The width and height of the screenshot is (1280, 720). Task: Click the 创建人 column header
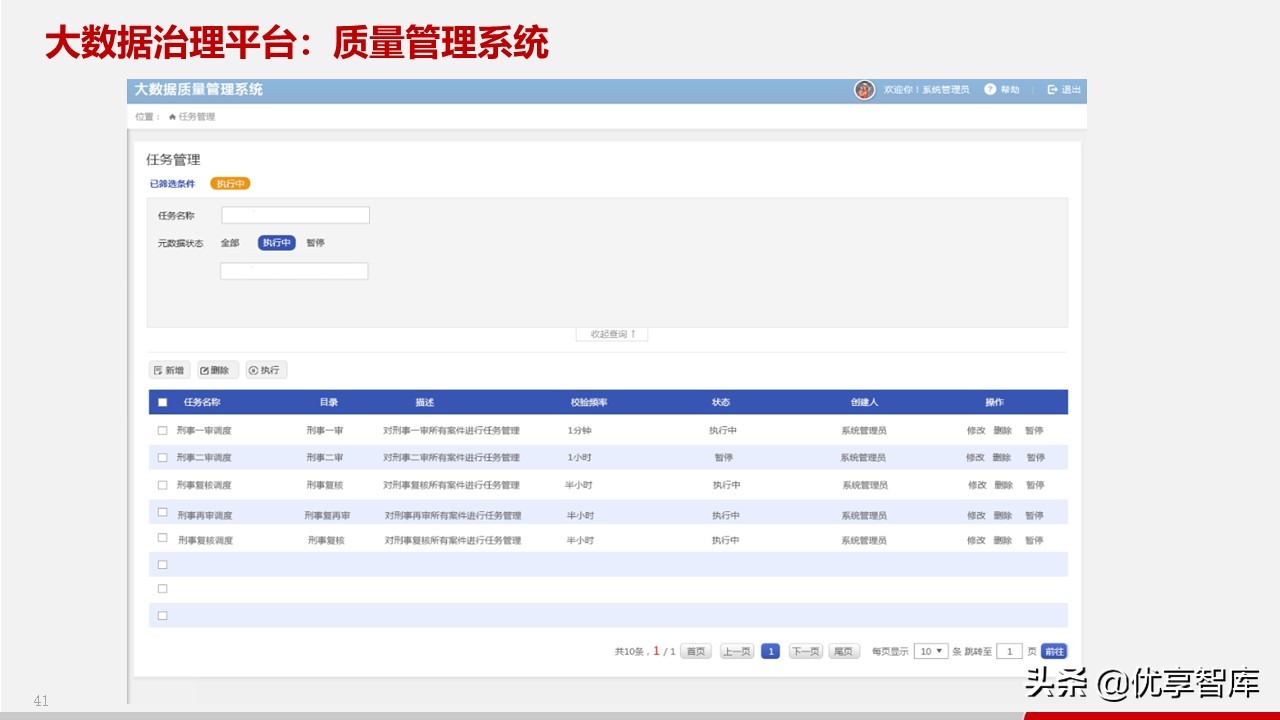pos(864,403)
